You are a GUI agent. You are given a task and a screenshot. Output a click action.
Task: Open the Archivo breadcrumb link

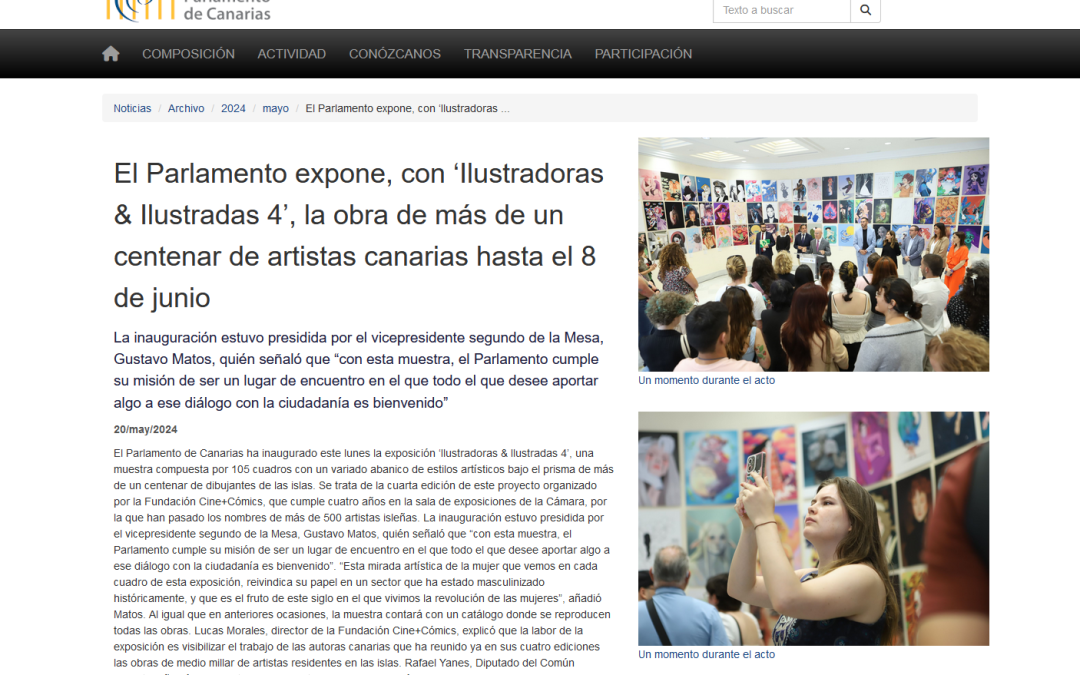(x=186, y=108)
